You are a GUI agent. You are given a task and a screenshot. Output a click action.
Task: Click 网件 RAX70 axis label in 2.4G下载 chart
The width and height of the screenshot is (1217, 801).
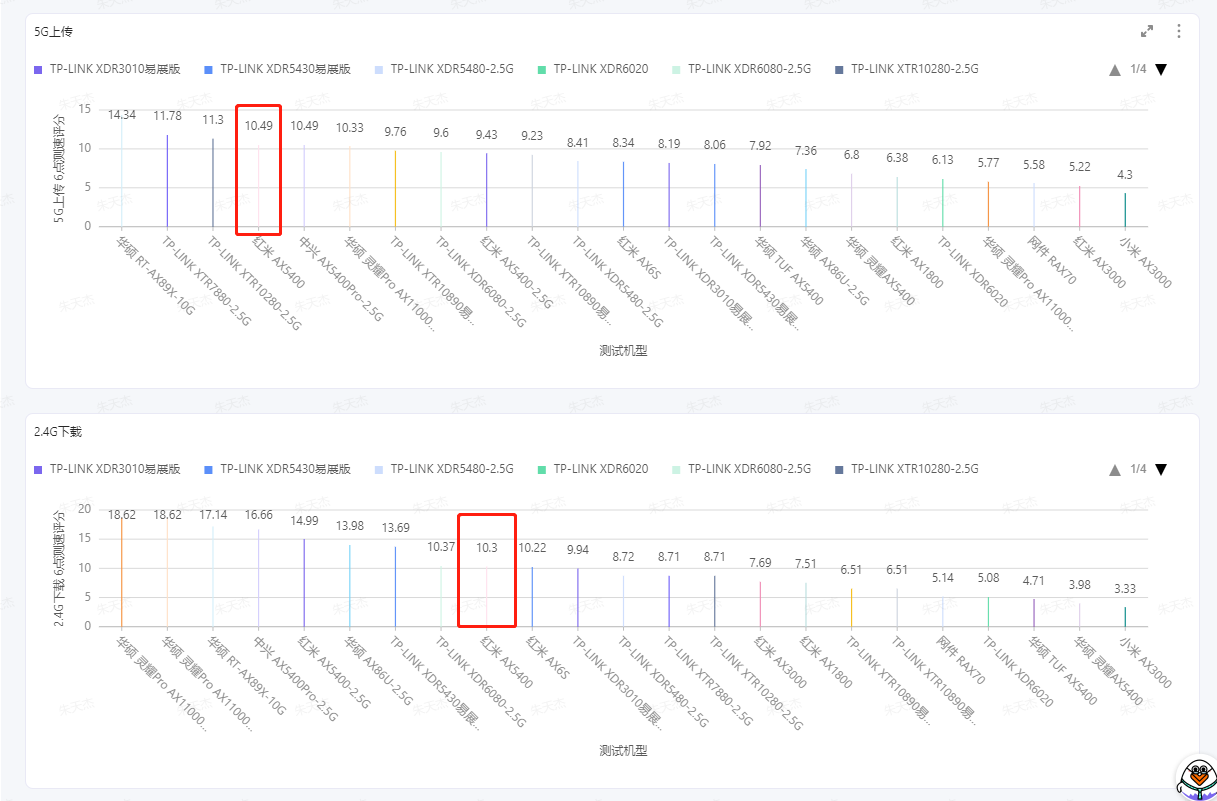coord(961,660)
